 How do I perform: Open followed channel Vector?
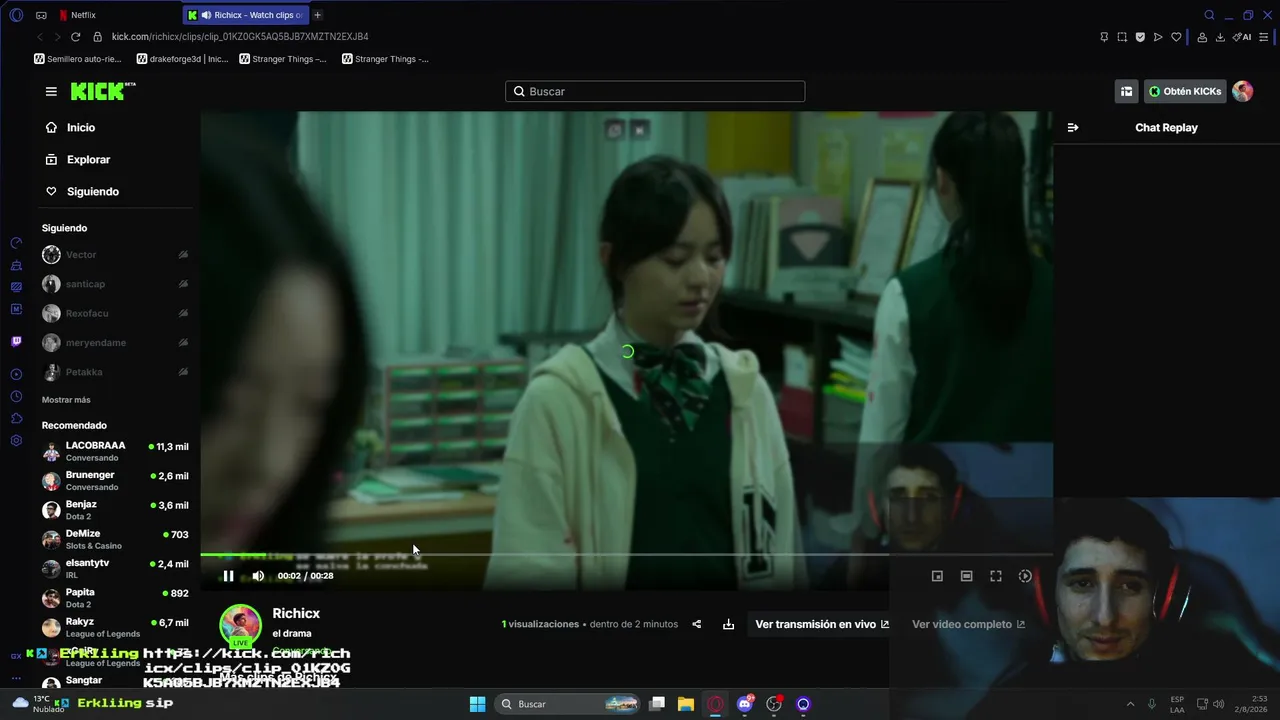(x=81, y=255)
